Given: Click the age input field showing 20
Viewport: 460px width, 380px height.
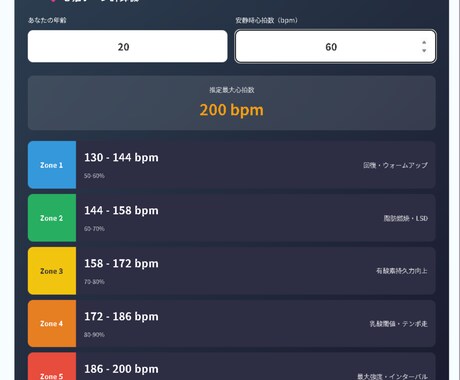Looking at the screenshot, I should point(128,46).
